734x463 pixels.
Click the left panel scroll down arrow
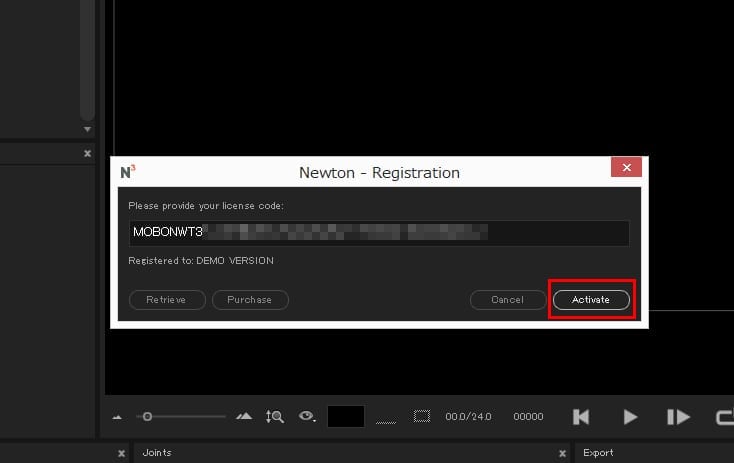(87, 129)
